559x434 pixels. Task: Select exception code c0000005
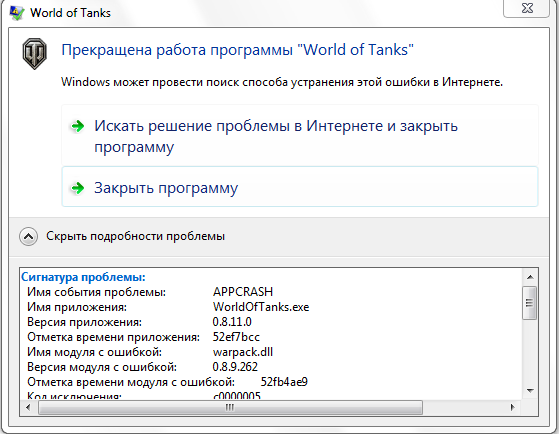coord(237,395)
